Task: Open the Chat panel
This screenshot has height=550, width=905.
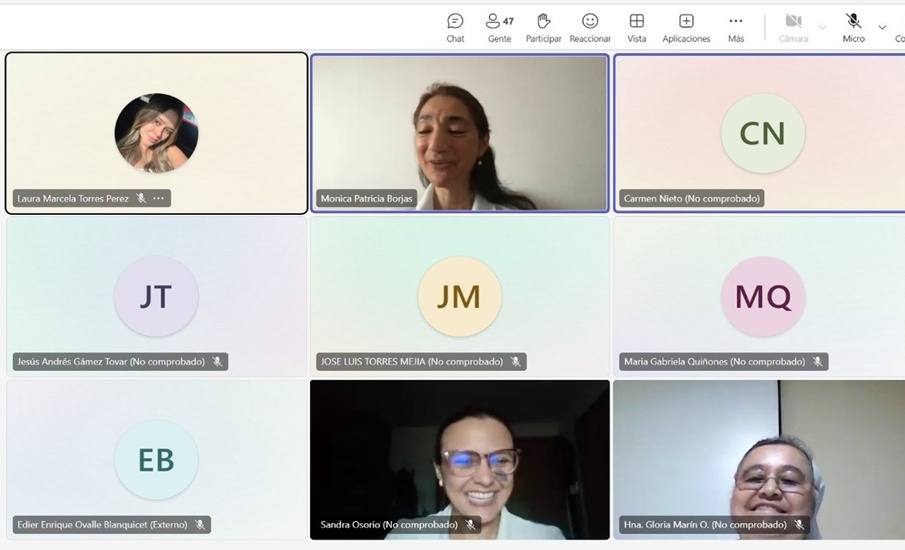Action: point(455,28)
